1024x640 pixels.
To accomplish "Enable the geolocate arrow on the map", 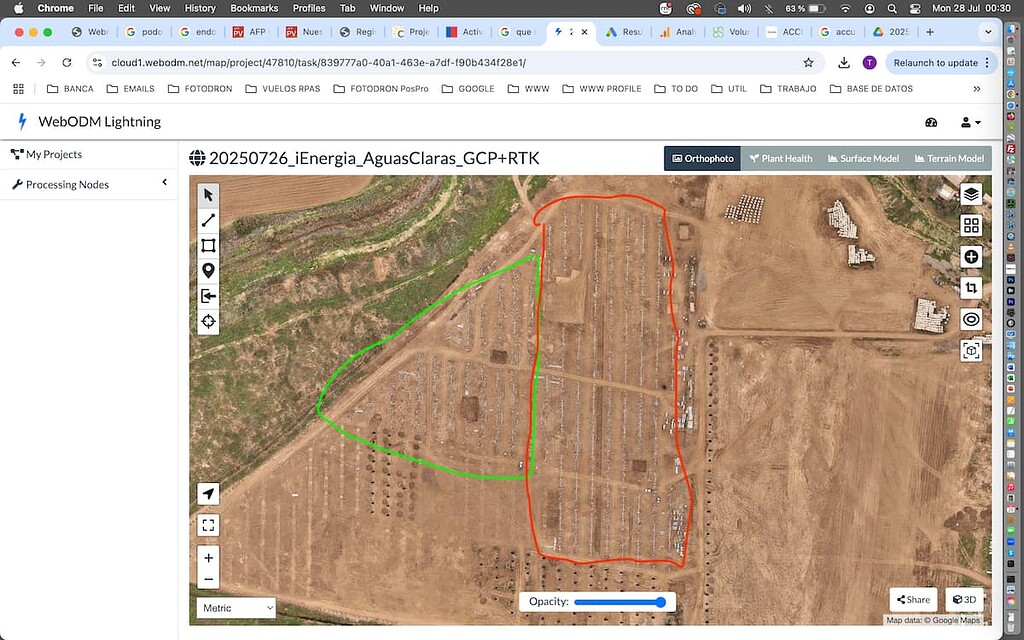I will point(208,493).
